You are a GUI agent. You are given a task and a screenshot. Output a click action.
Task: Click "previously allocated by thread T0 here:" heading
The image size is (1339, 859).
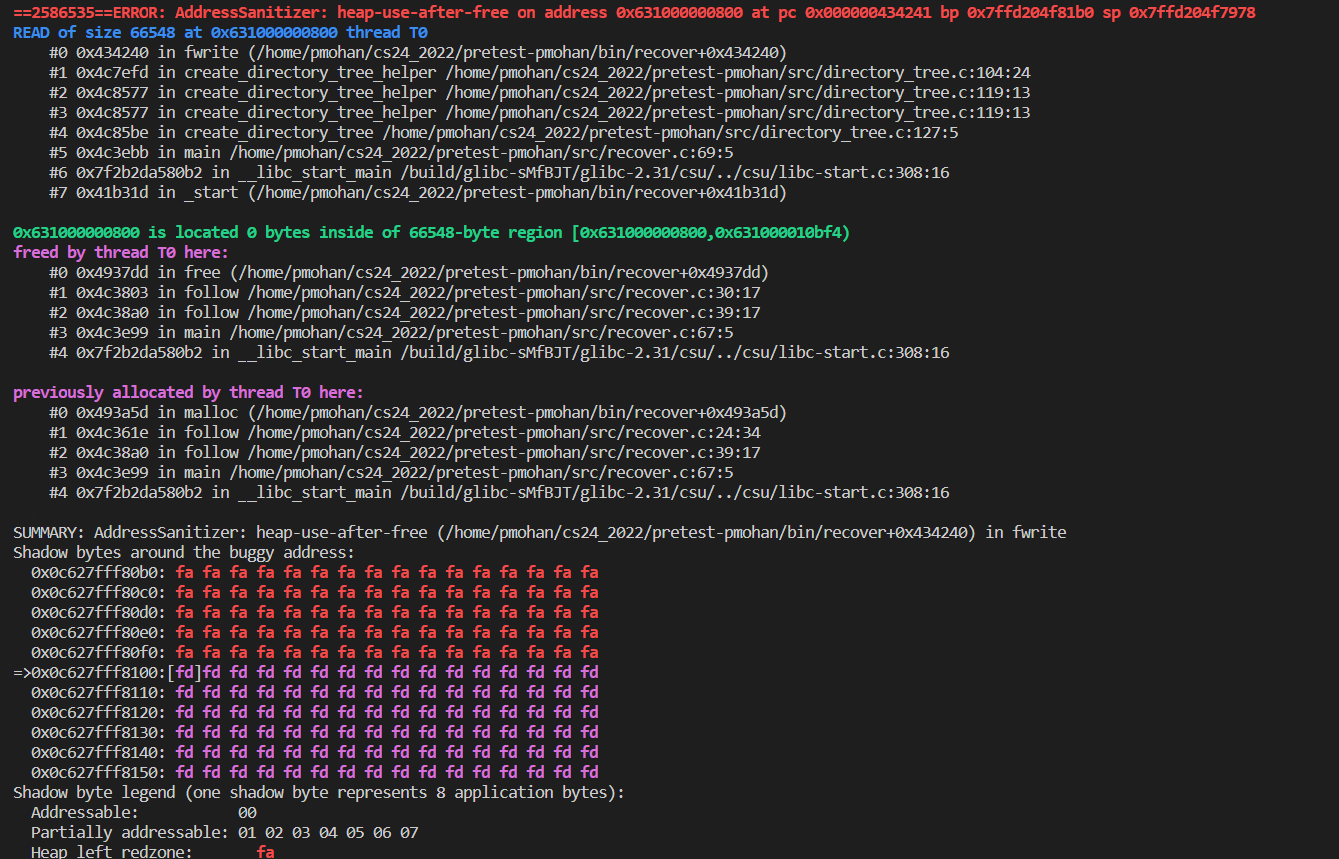[188, 392]
